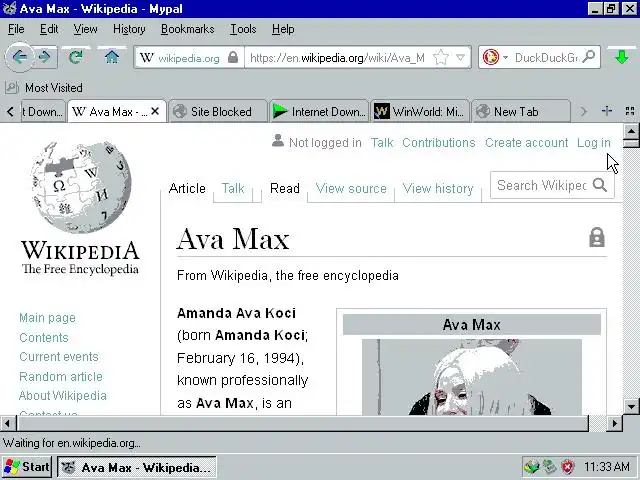The height and width of the screenshot is (480, 640).
Task: Open the History menu
Action: [129, 29]
